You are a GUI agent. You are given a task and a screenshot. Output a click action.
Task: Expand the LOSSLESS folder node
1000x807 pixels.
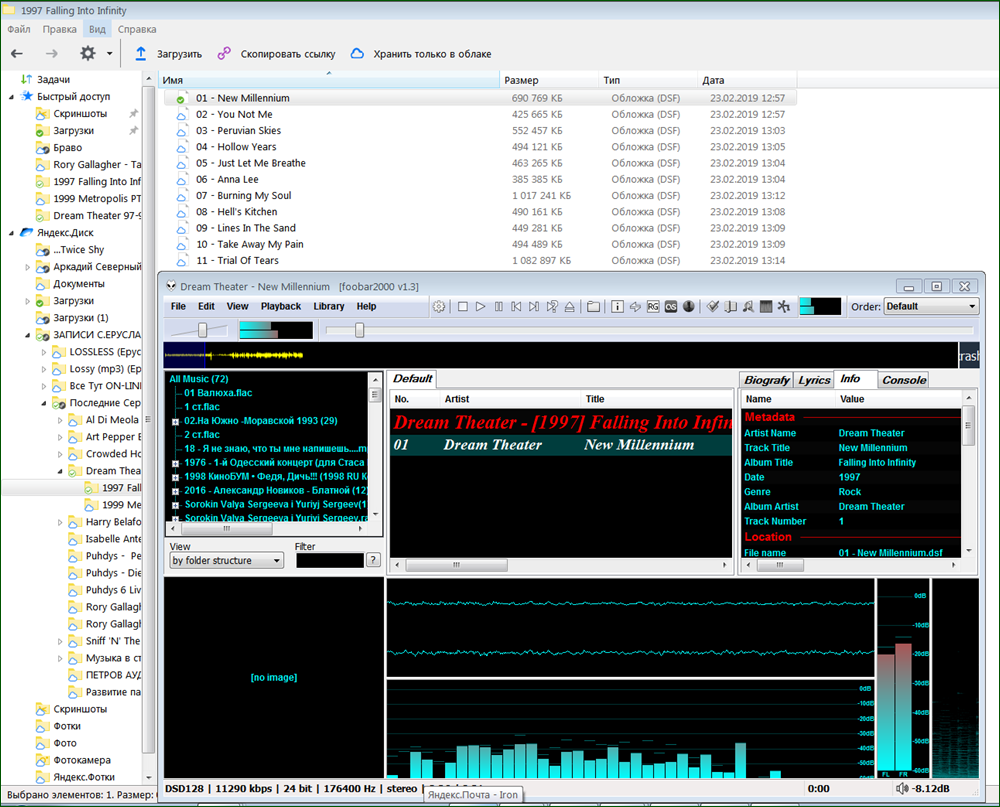click(x=44, y=352)
